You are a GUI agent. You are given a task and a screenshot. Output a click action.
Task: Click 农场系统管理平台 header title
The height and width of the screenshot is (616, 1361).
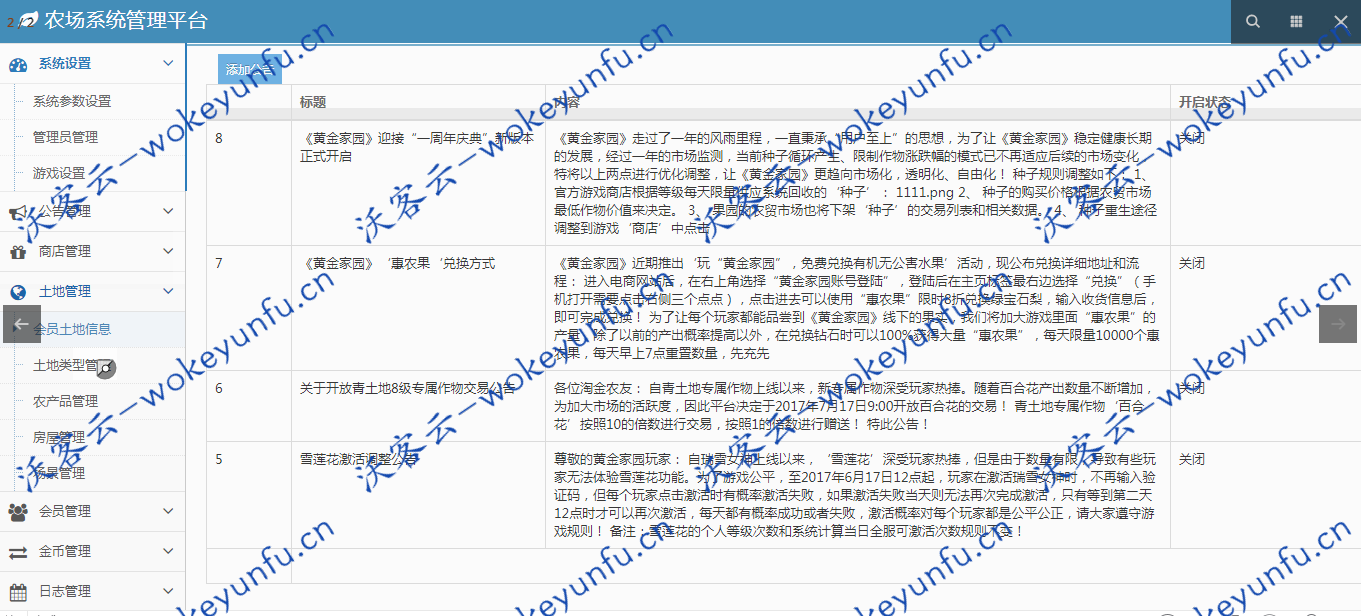(x=126, y=20)
